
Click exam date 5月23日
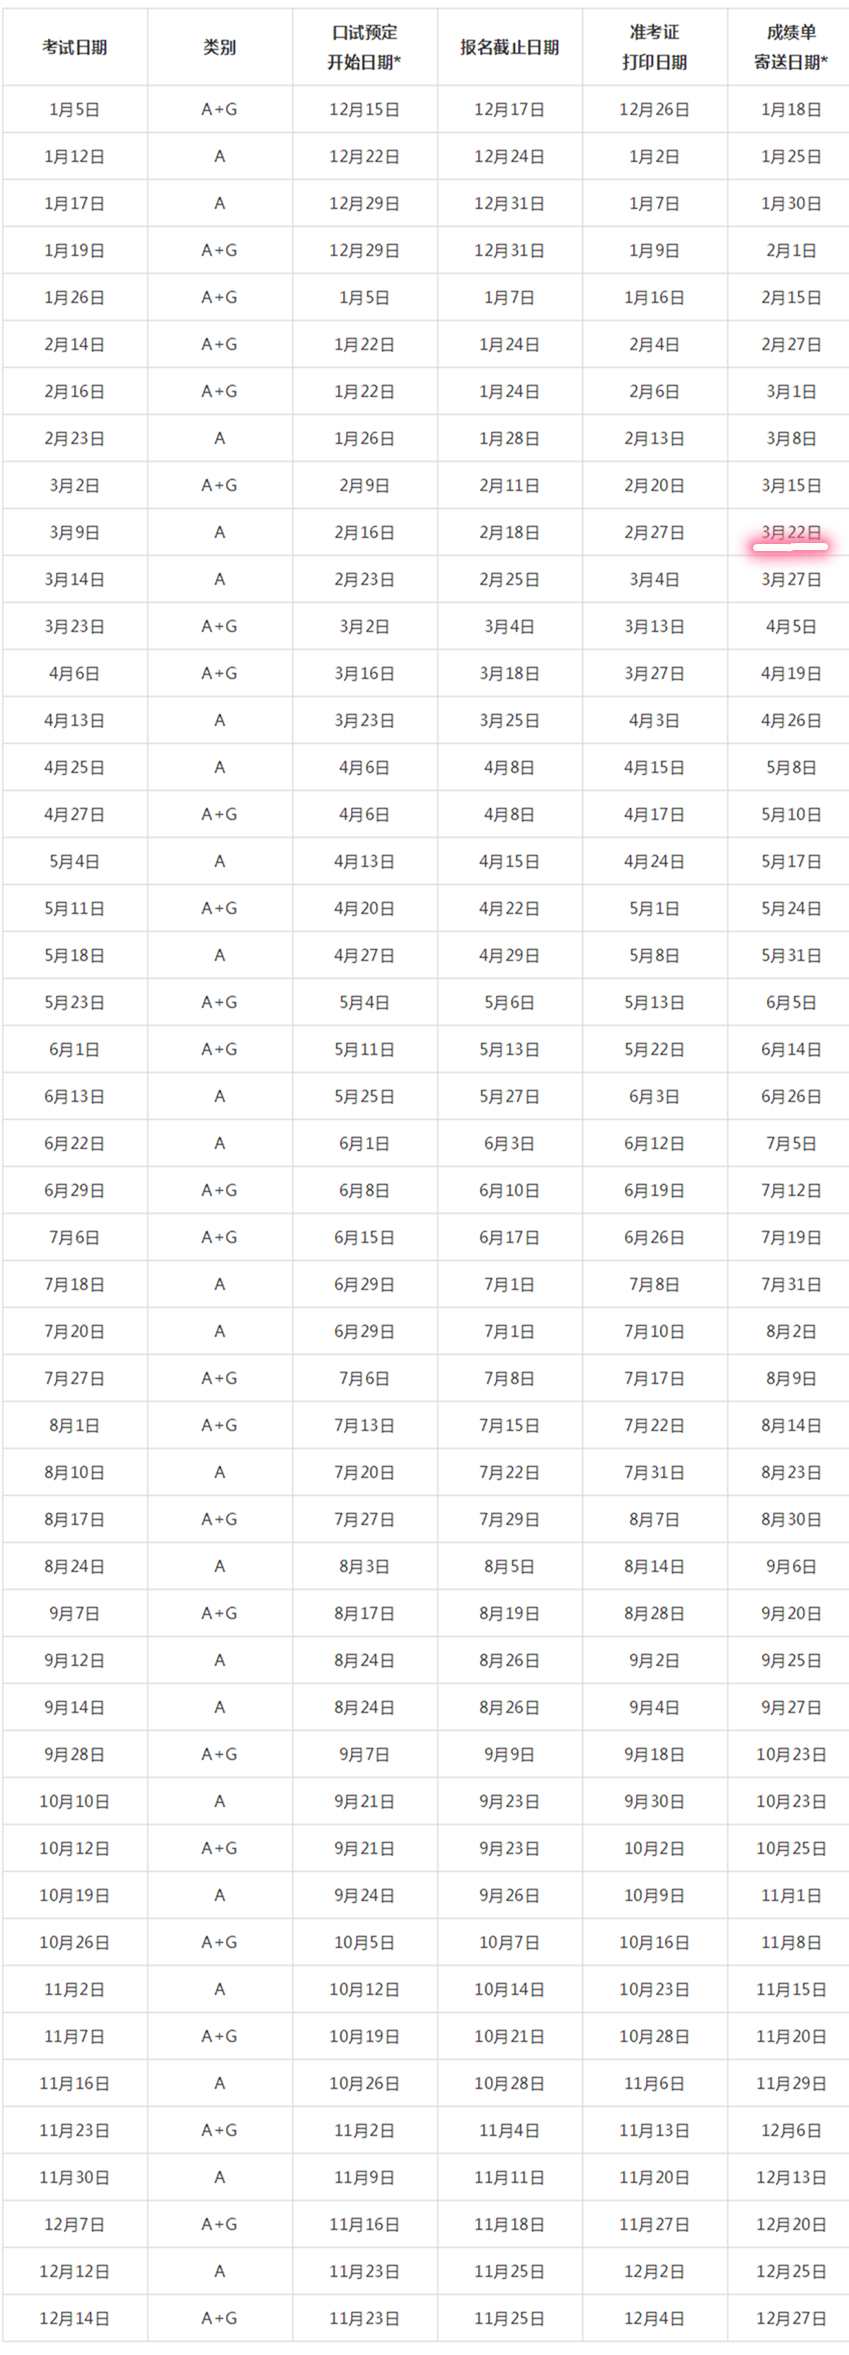pos(75,1002)
